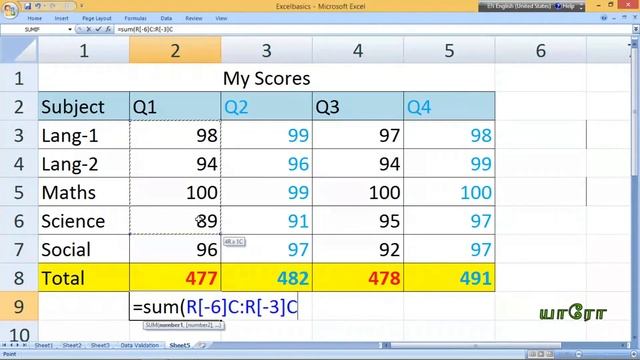Viewport: 640px width, 360px height.
Task: Open the Data ribbon tab
Action: 166,18
